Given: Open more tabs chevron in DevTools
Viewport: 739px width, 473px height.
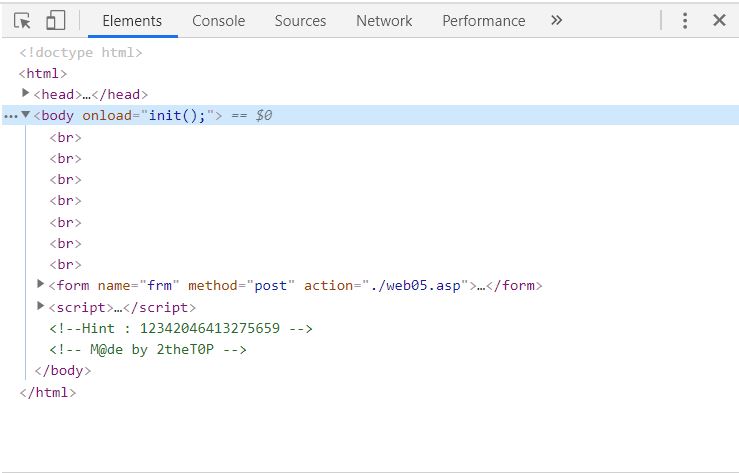Looking at the screenshot, I should (557, 20).
